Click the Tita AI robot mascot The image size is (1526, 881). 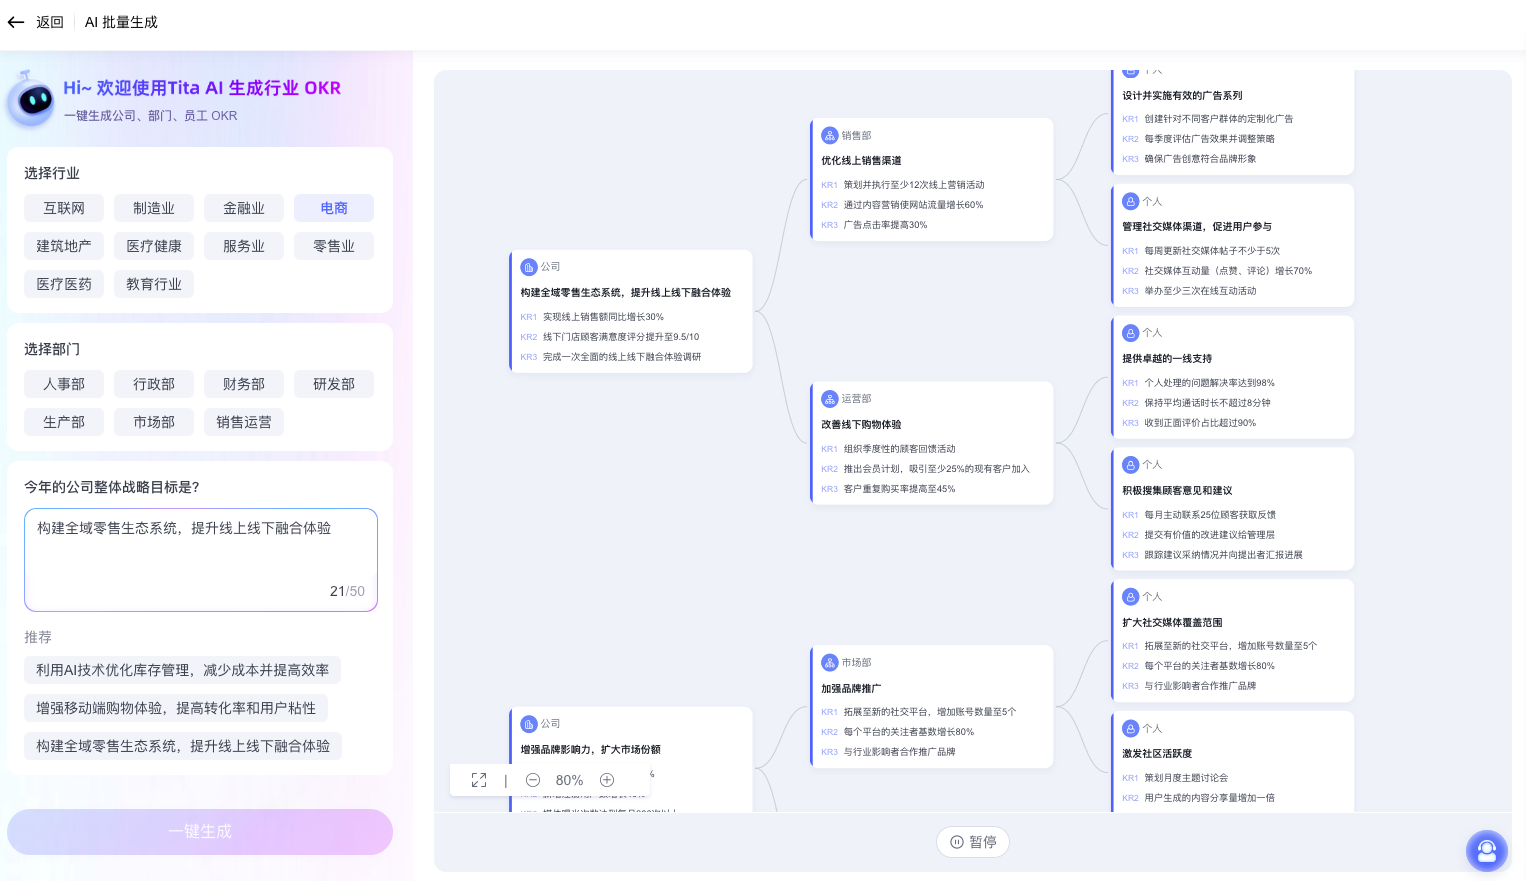32,100
